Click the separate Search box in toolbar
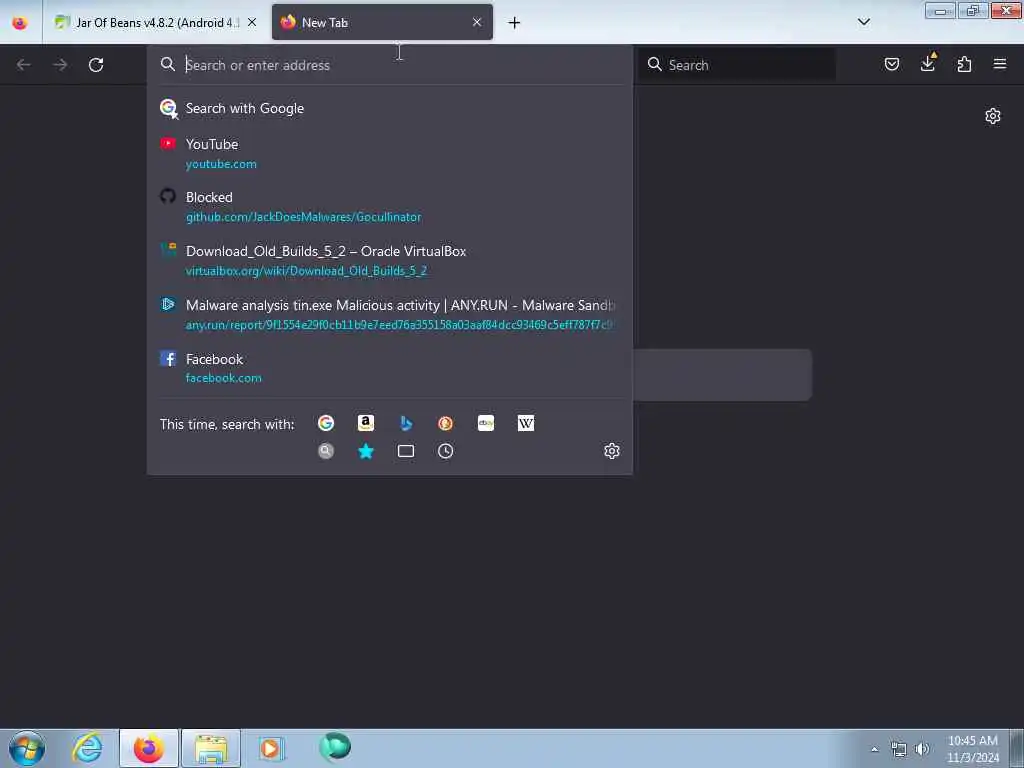 pyautogui.click(x=737, y=65)
